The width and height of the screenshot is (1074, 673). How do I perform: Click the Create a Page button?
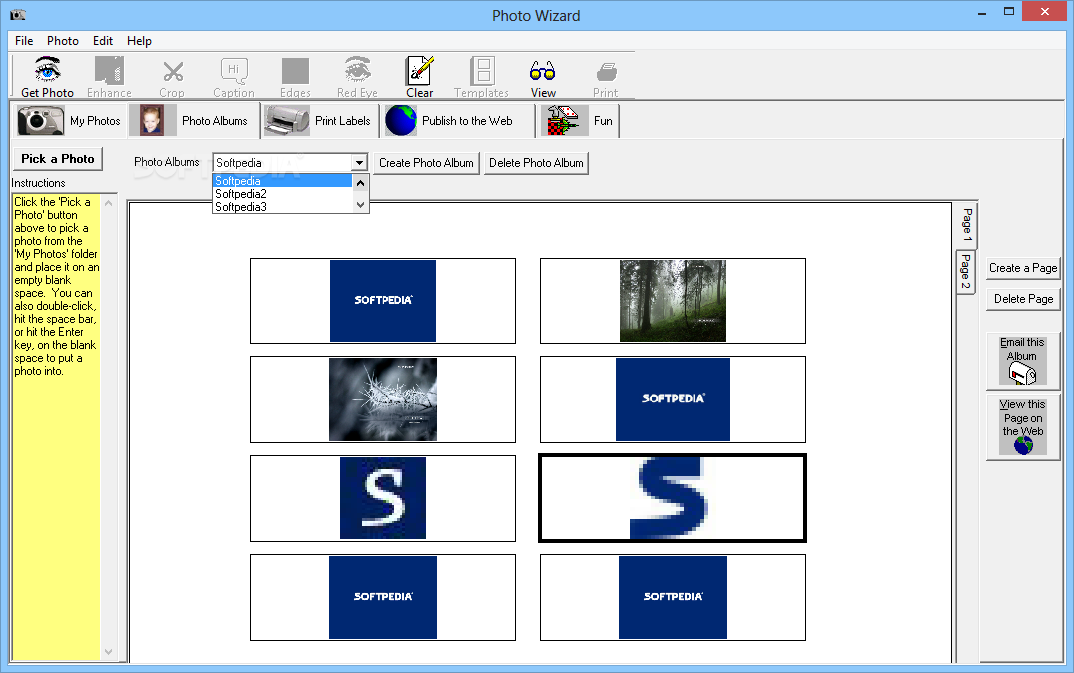click(1023, 268)
